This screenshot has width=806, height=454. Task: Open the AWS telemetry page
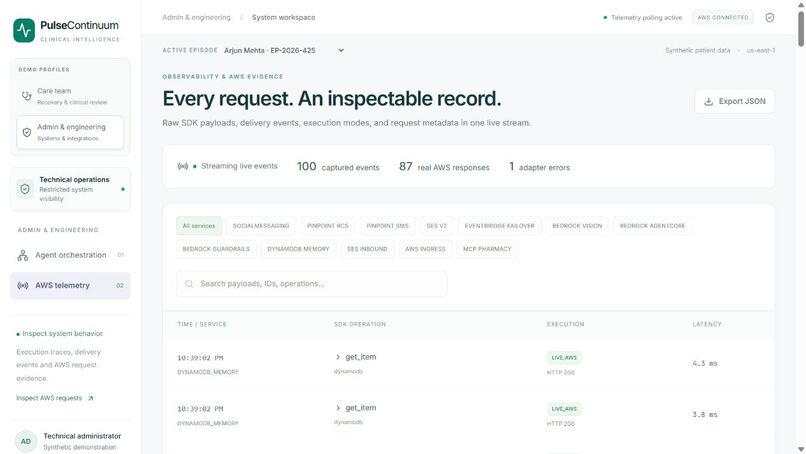70,285
